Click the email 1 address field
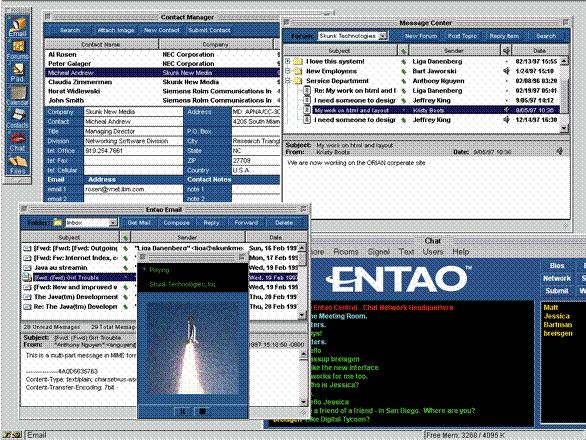The image size is (586, 440). tap(133, 189)
